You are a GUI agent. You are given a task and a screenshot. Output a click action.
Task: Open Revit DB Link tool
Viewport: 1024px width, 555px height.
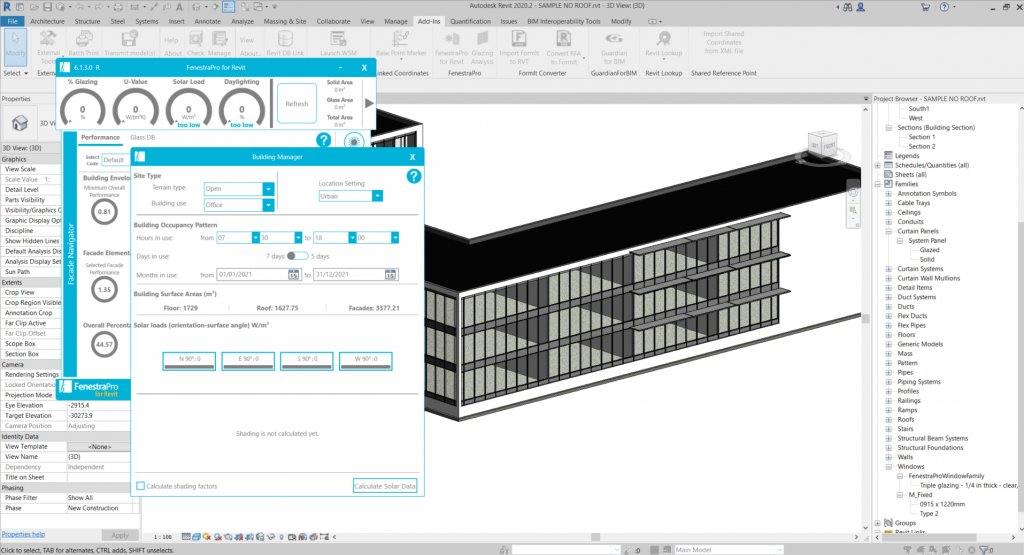point(285,43)
